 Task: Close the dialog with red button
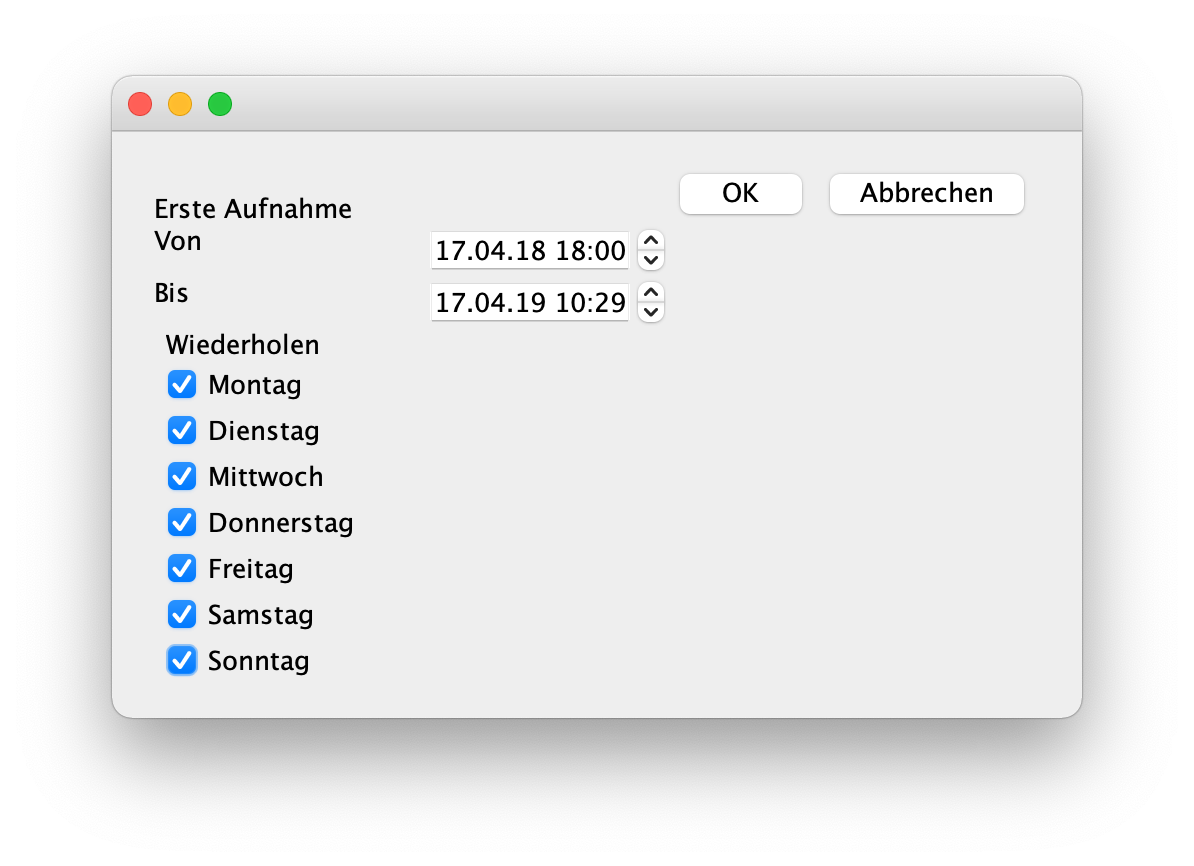point(140,104)
